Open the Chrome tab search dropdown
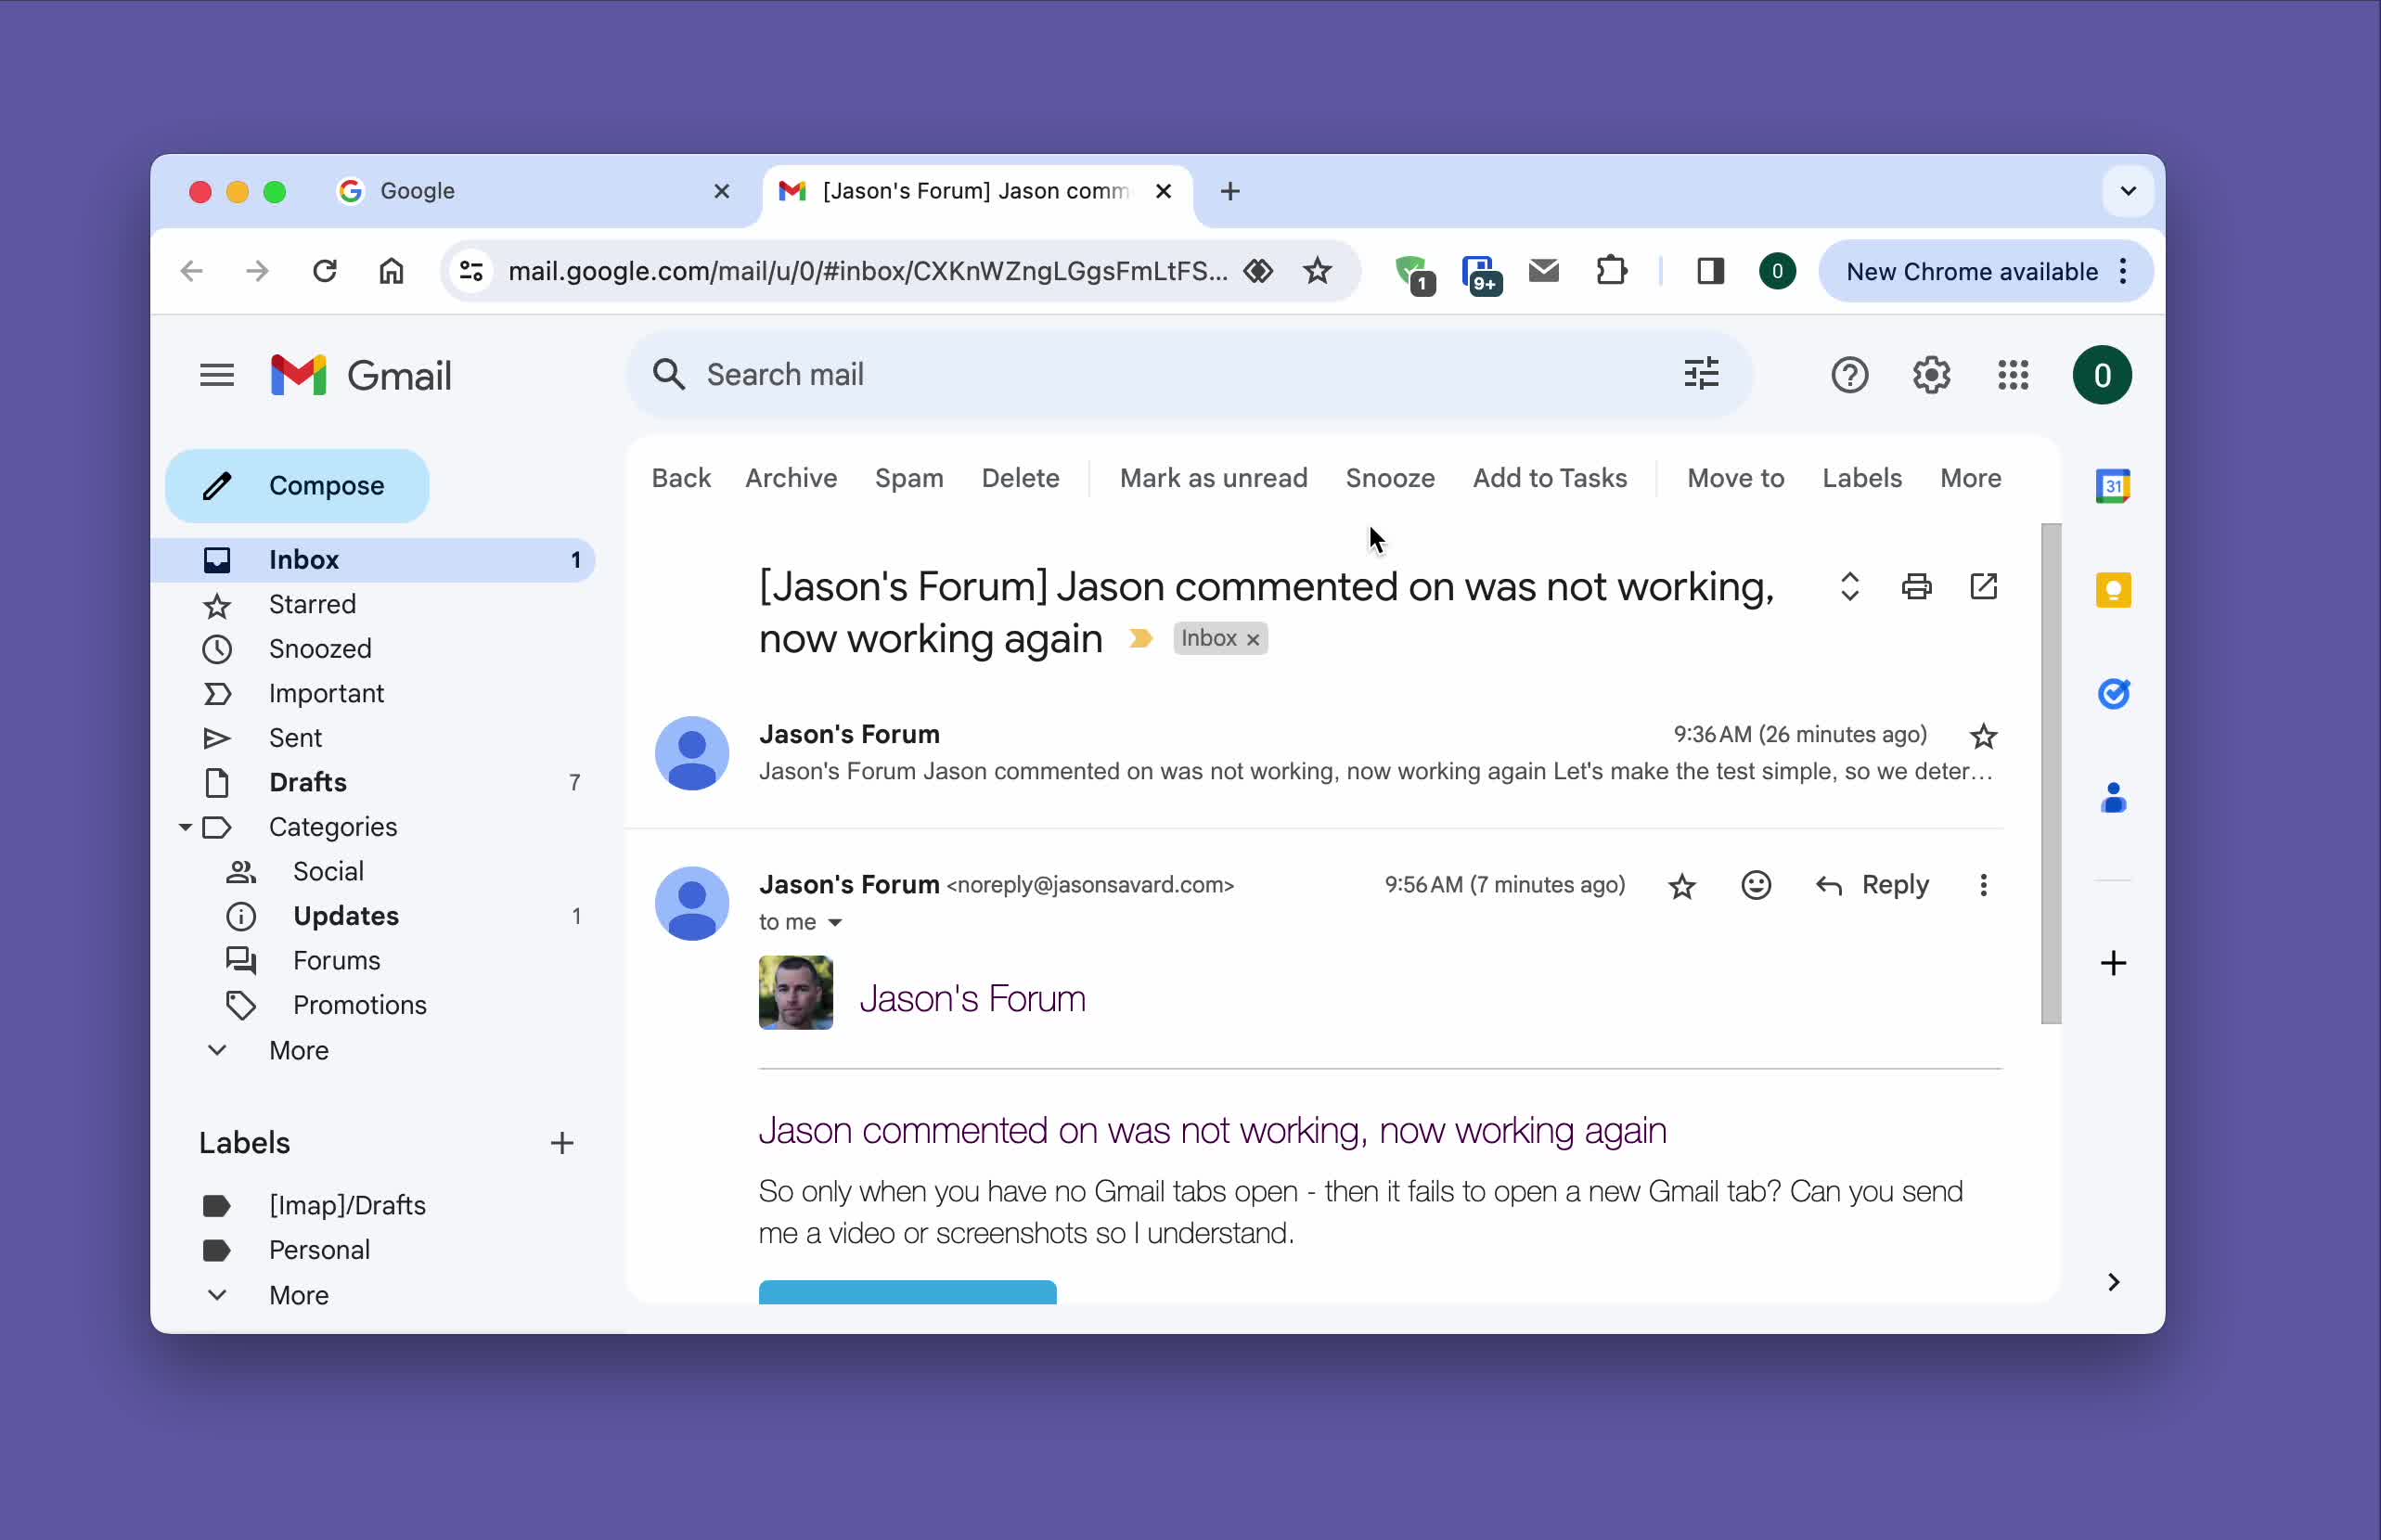The width and height of the screenshot is (2381, 1540). click(2127, 190)
